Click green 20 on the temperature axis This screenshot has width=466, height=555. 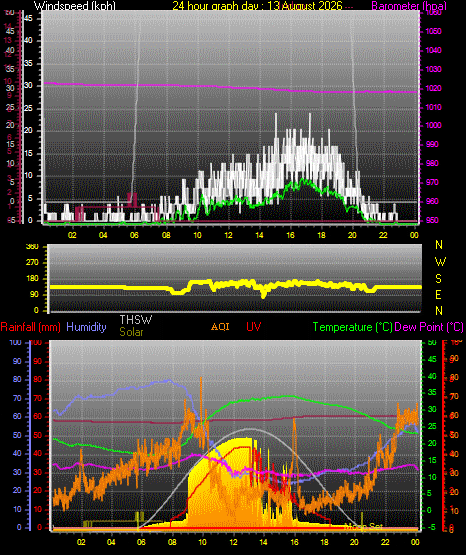432,443
